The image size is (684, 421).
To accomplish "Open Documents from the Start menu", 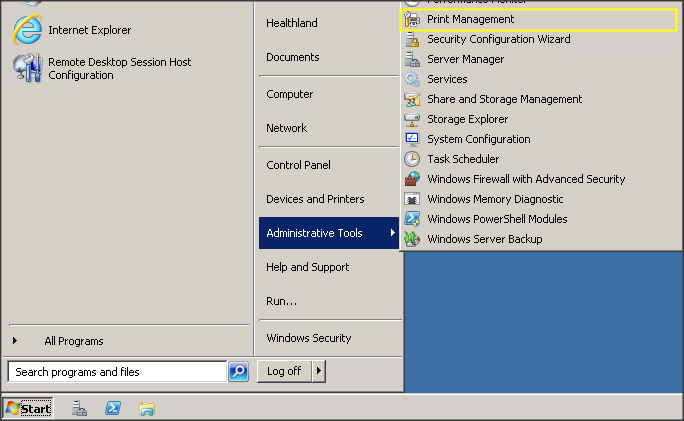I will [293, 57].
